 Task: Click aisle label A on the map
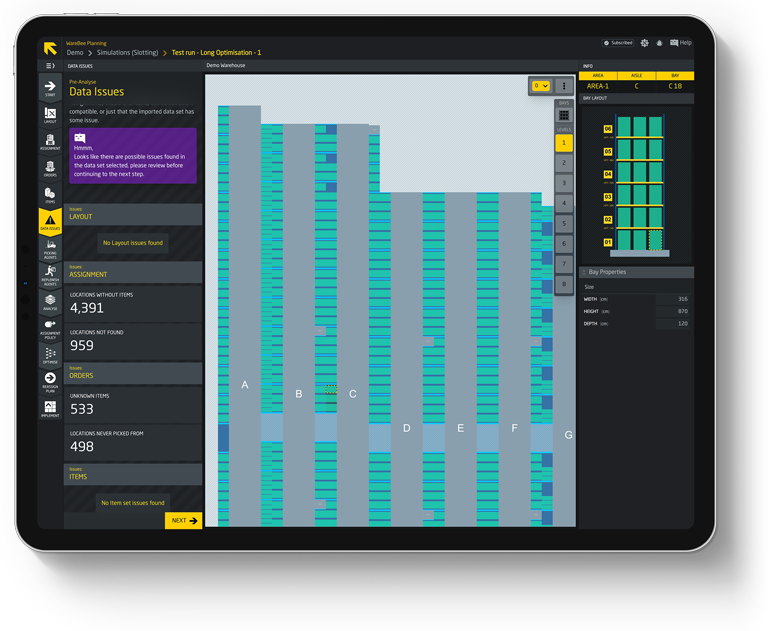tap(245, 385)
